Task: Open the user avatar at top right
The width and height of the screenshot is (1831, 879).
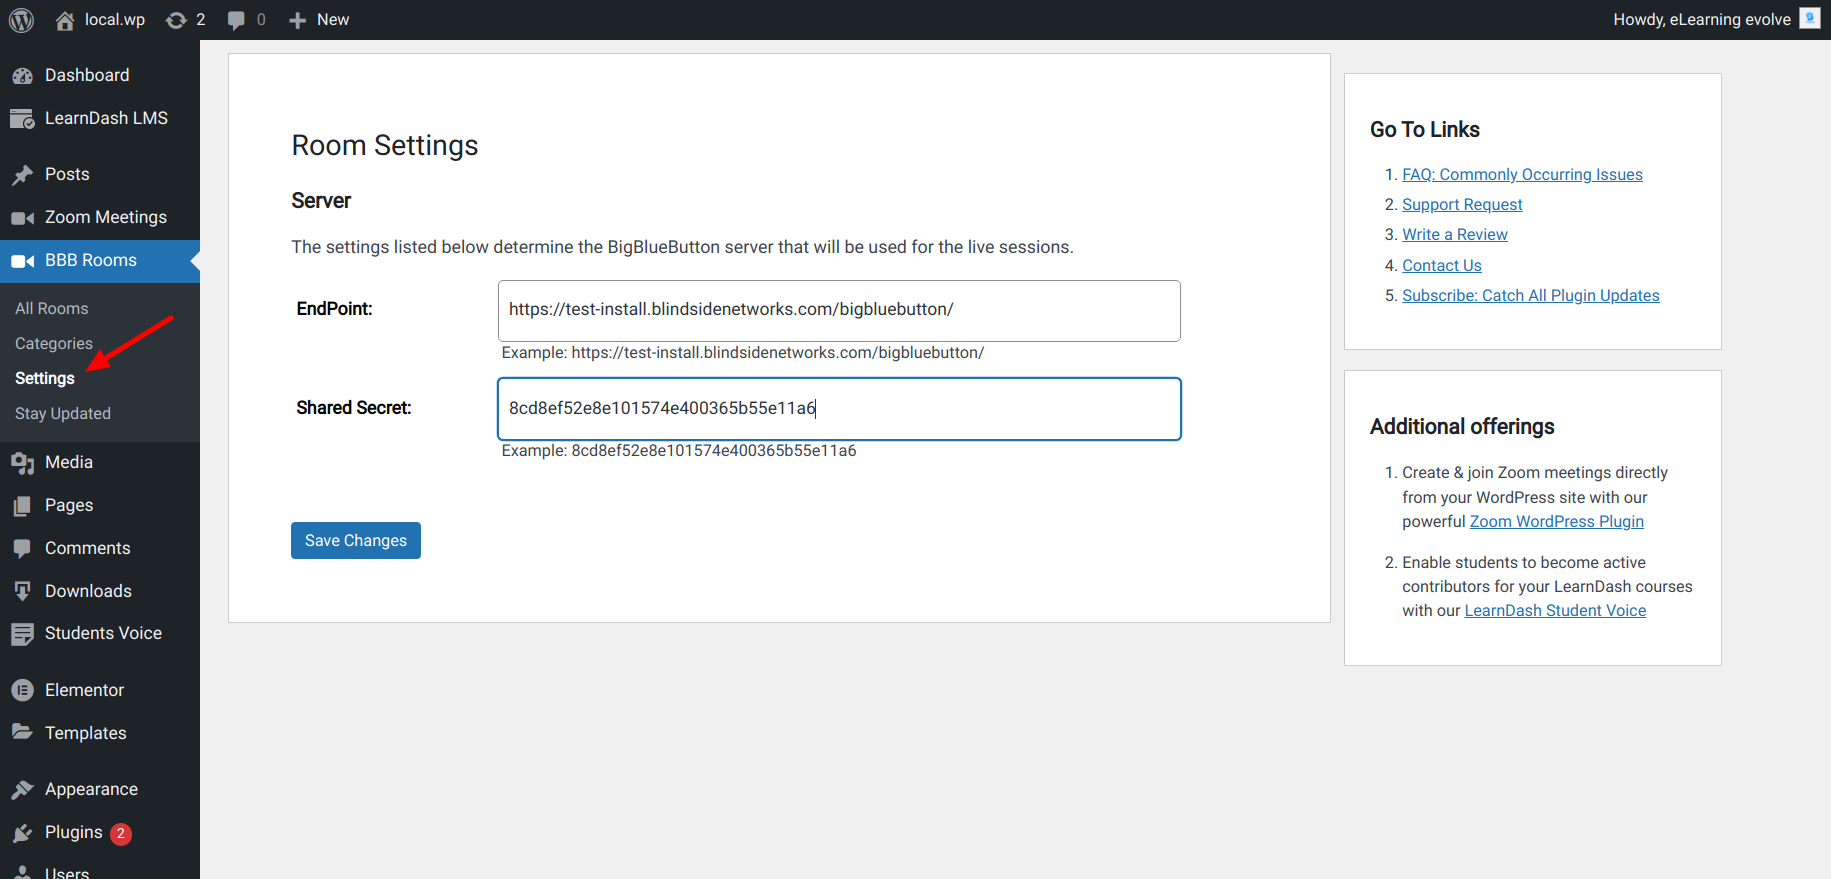Action: pos(1810,19)
